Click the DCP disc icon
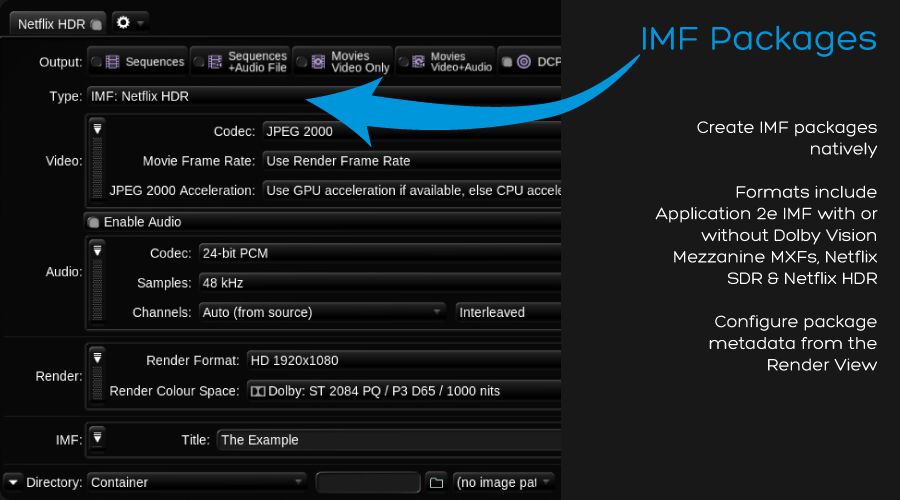Viewport: 900px width, 500px height. click(524, 62)
